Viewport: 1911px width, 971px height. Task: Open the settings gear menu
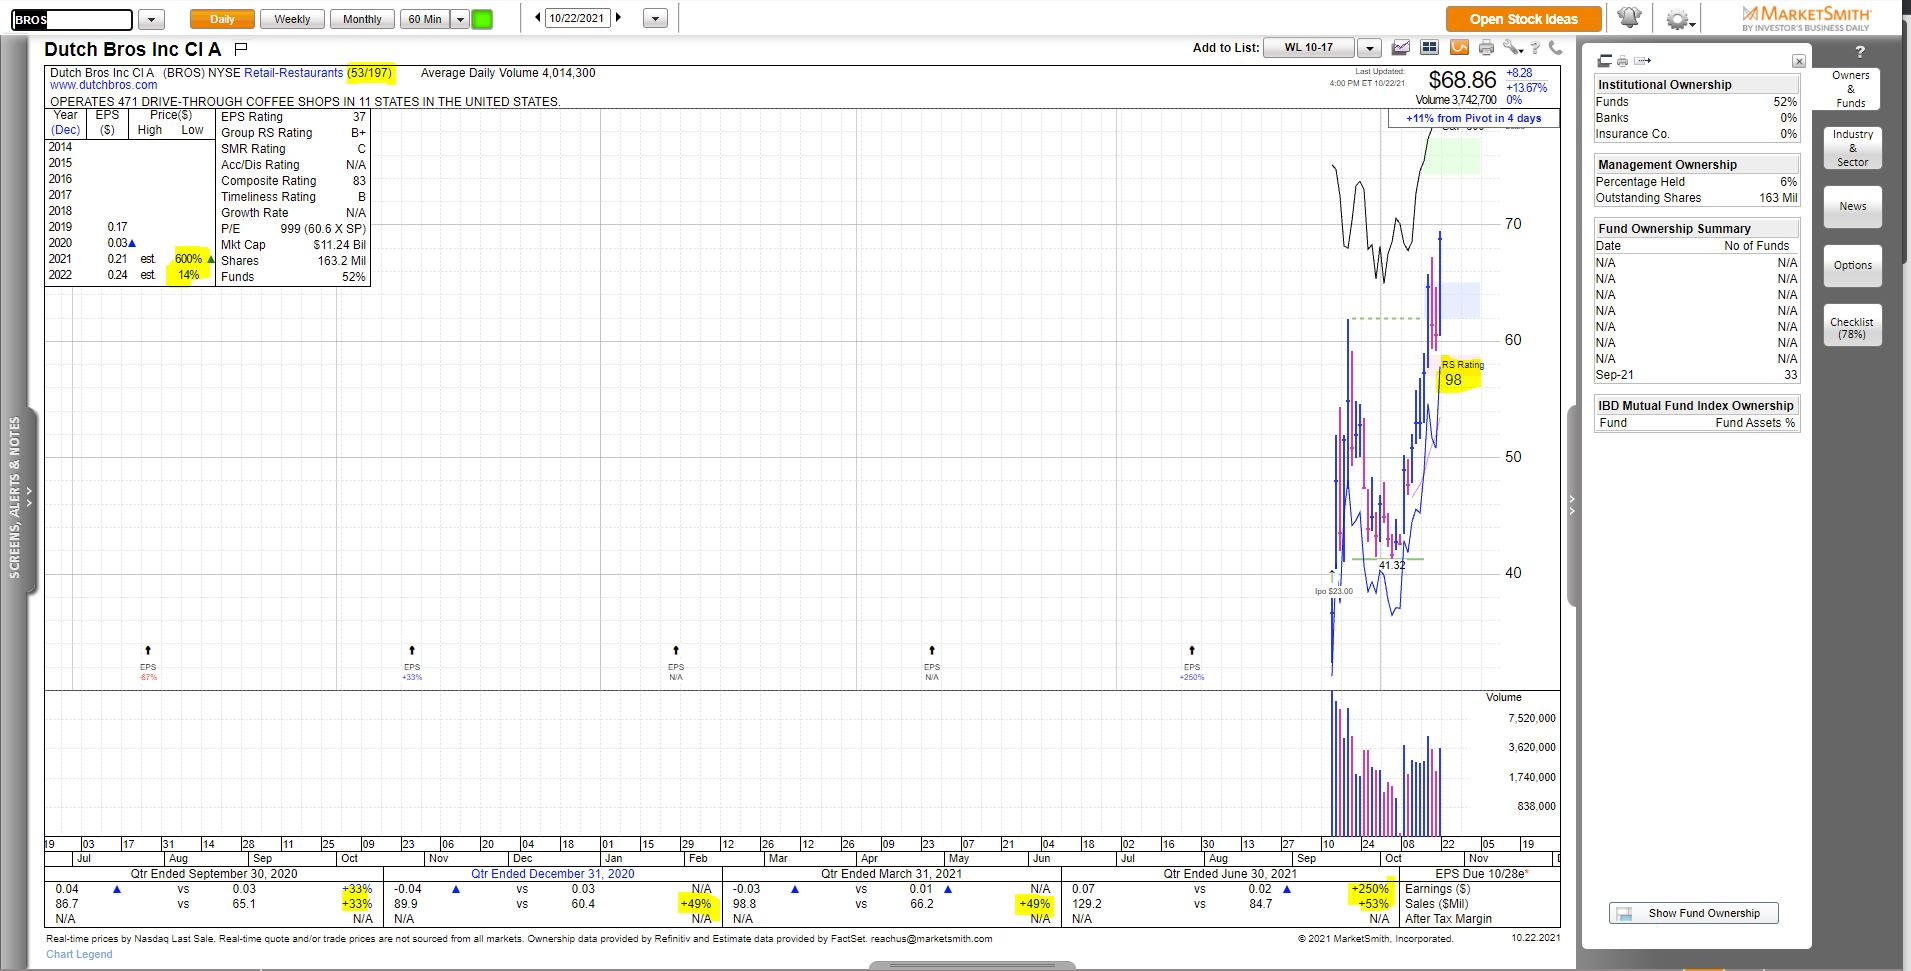click(1677, 19)
